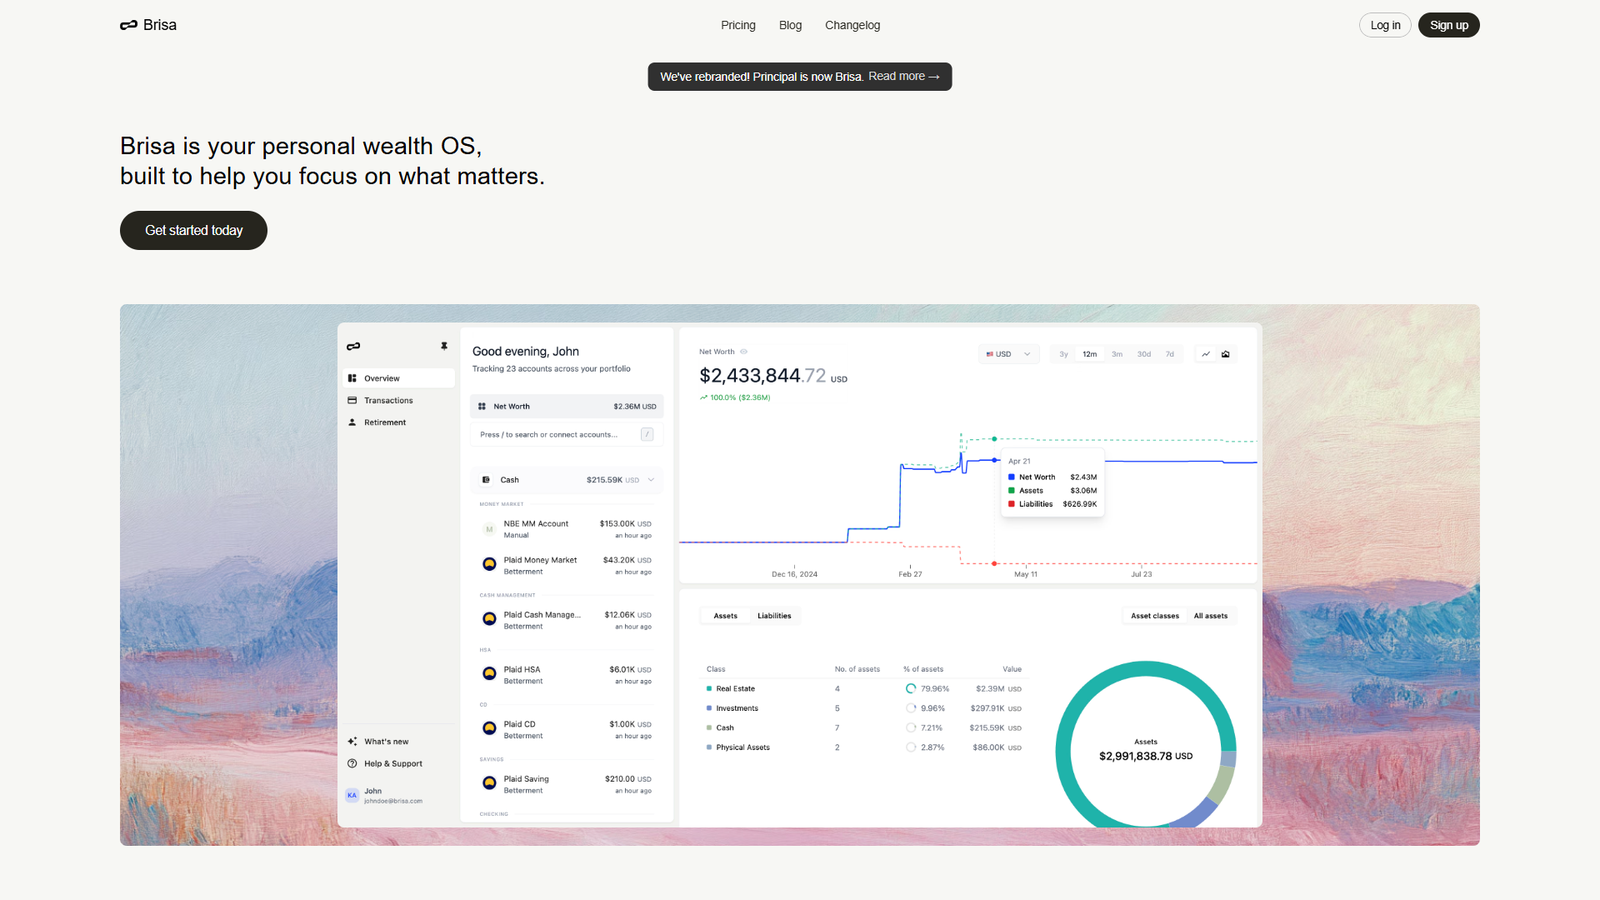Open the Blog page
The width and height of the screenshot is (1600, 900).
790,25
